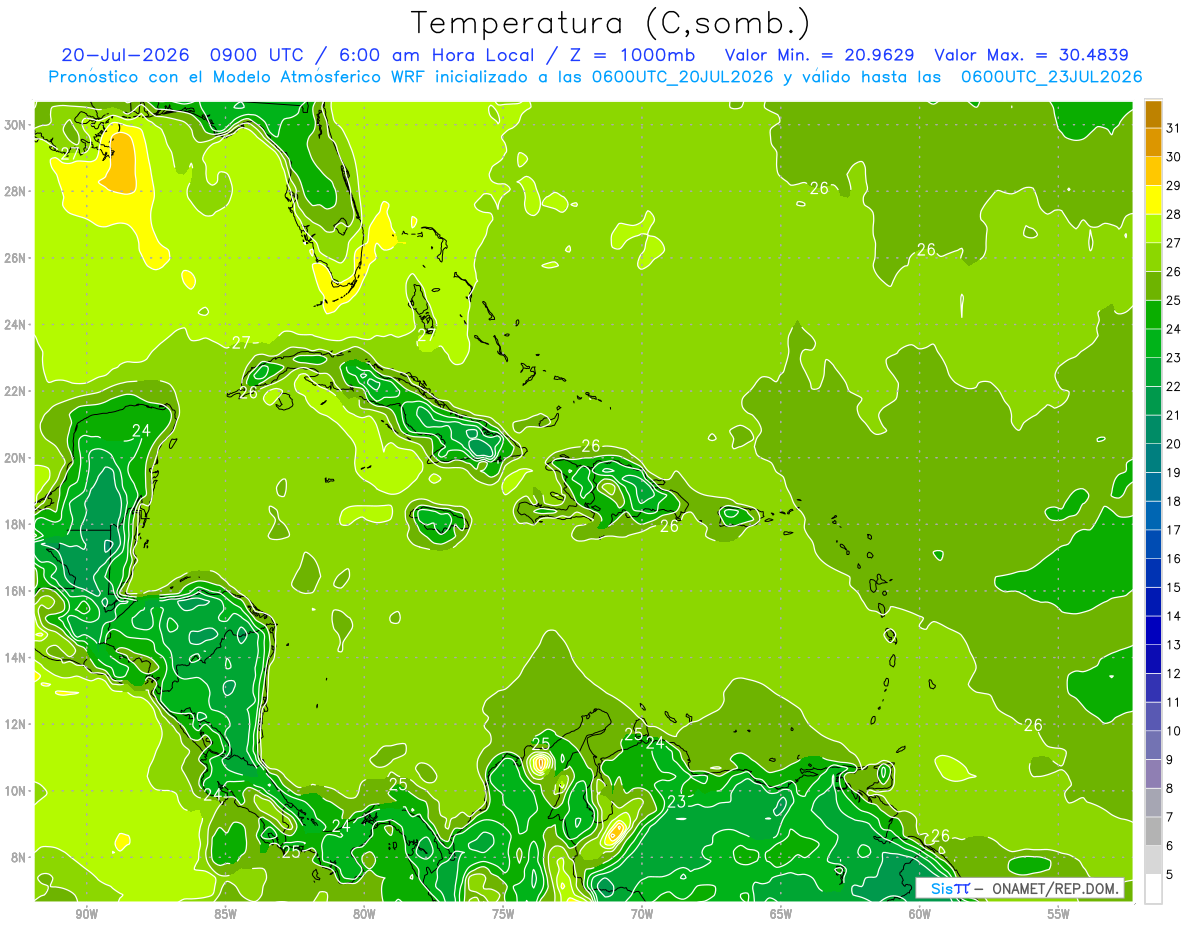1200x927 pixels.
Task: Pick the blue swatch between 15 and 16
Action: click(x=1153, y=573)
